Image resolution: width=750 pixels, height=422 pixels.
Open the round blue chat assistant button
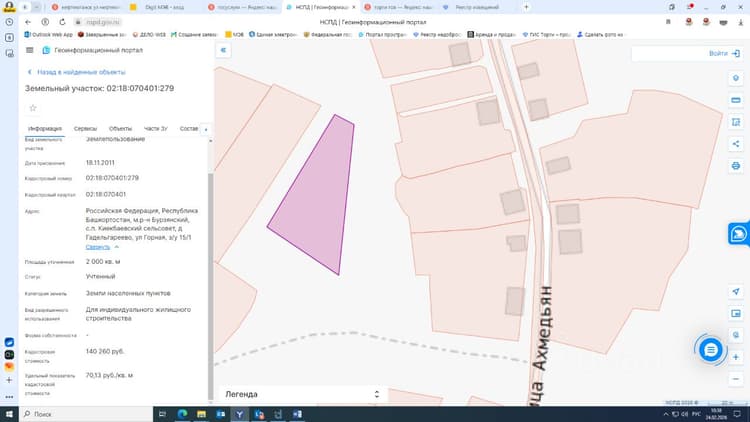click(710, 350)
